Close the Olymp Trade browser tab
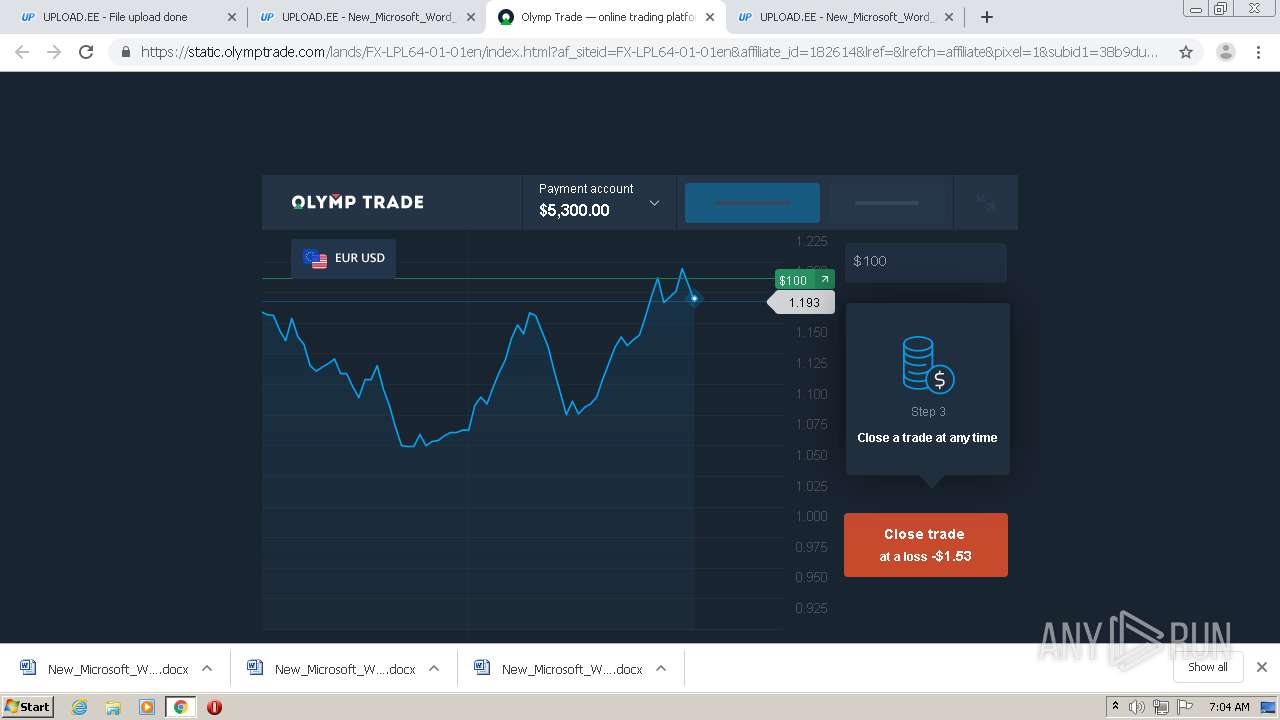This screenshot has width=1280, height=720. click(709, 17)
